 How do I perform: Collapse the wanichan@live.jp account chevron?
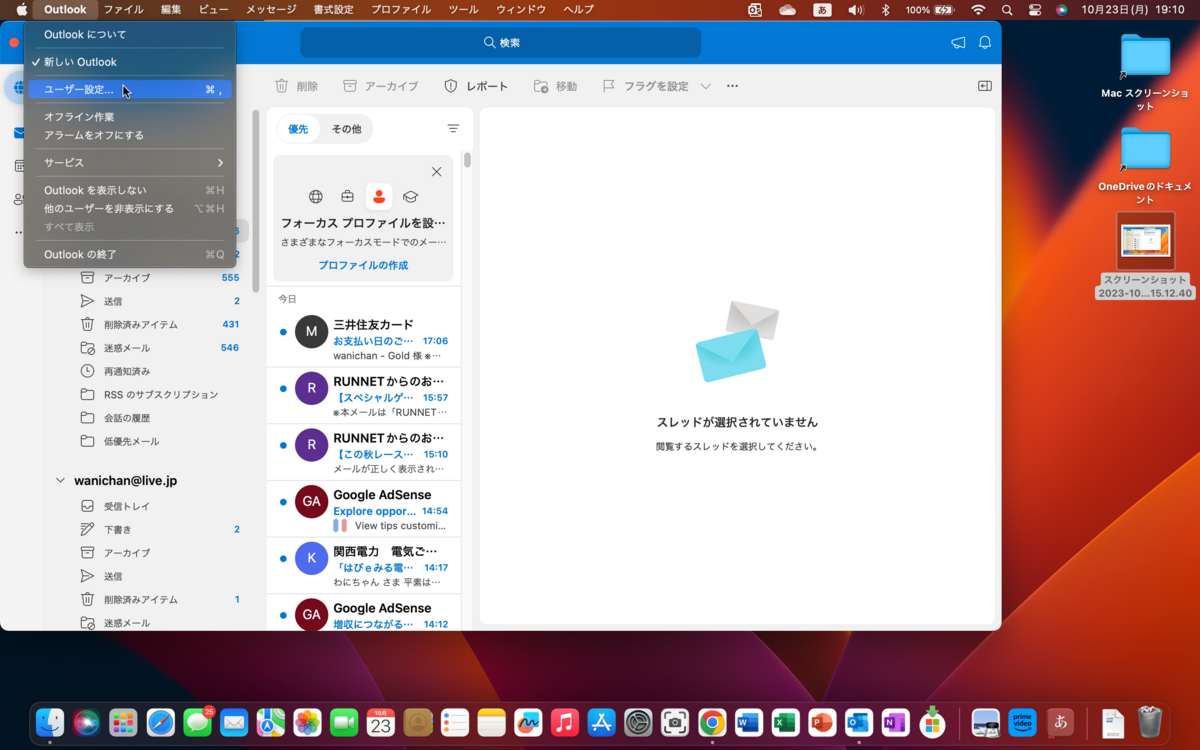(x=60, y=481)
